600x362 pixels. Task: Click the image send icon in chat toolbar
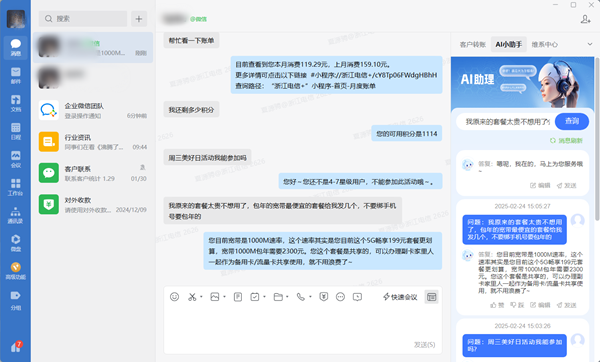tap(215, 297)
